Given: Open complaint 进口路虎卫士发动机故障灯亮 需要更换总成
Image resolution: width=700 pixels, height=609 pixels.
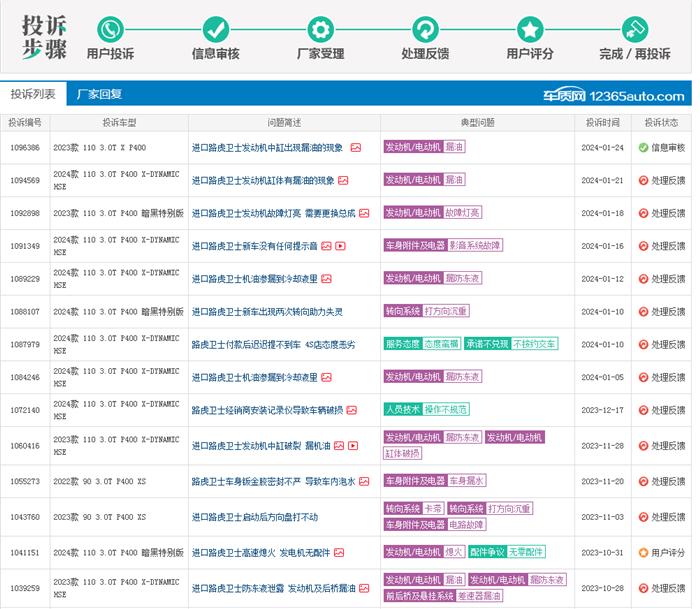Looking at the screenshot, I should click(x=274, y=213).
